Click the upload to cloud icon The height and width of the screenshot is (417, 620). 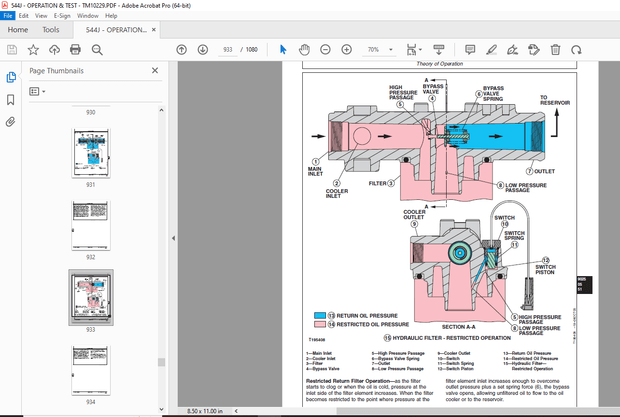pyautogui.click(x=54, y=49)
